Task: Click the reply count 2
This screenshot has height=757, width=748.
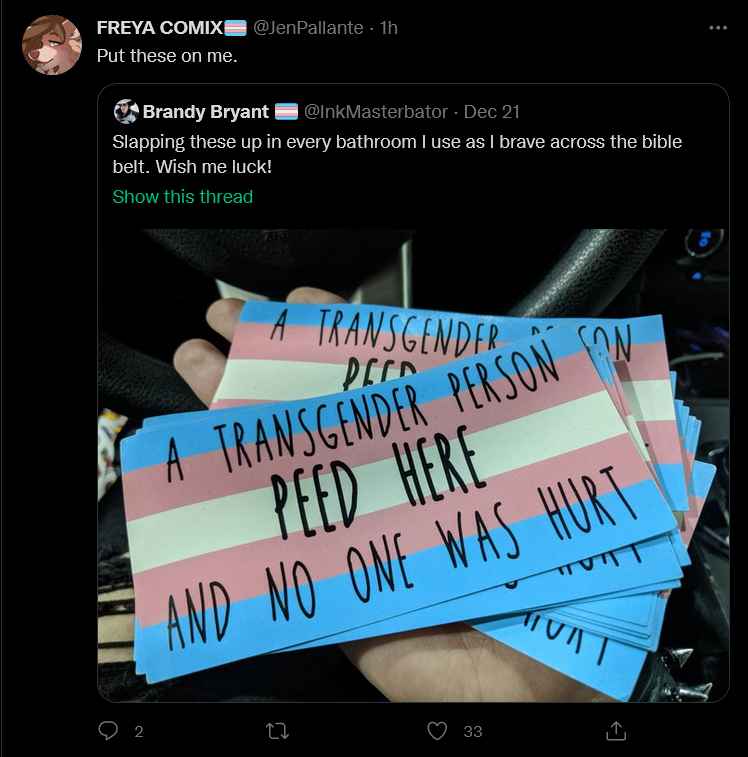Action: pyautogui.click(x=139, y=731)
